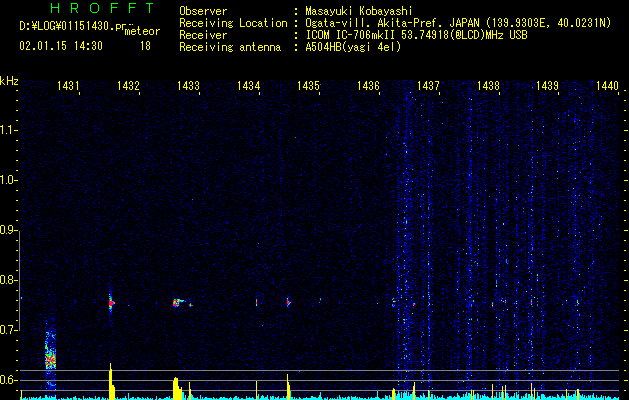Click the 1437 time axis marker
Viewport: 629px width, 400px height.
(428, 85)
